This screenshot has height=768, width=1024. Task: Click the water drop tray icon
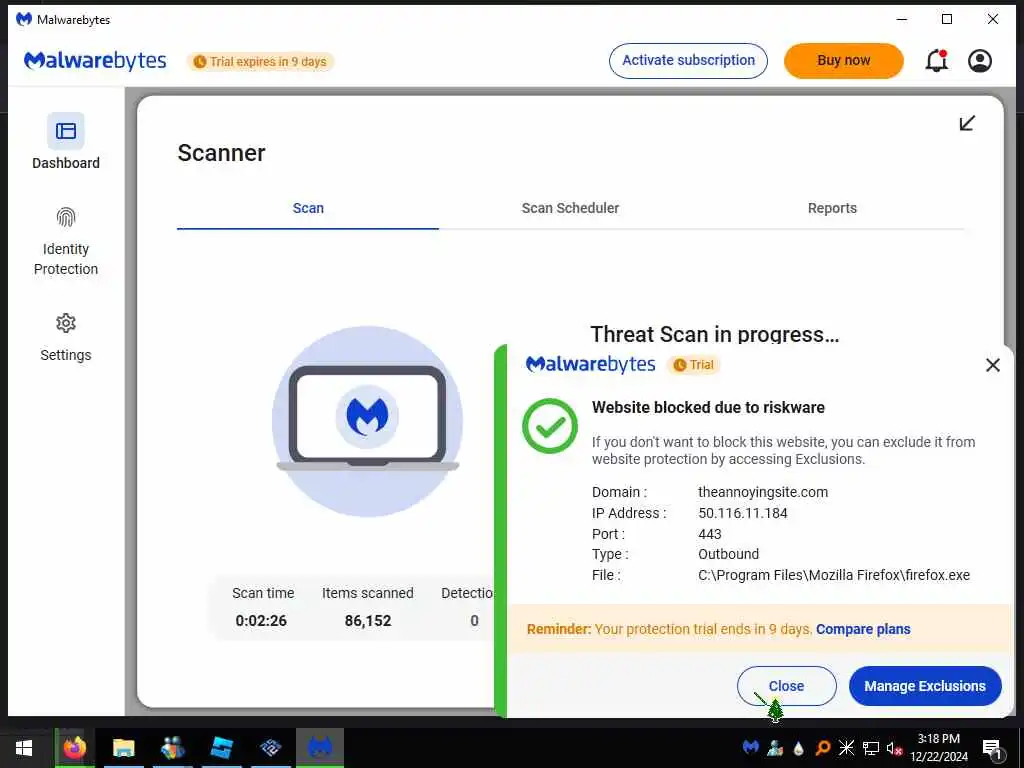[x=798, y=748]
